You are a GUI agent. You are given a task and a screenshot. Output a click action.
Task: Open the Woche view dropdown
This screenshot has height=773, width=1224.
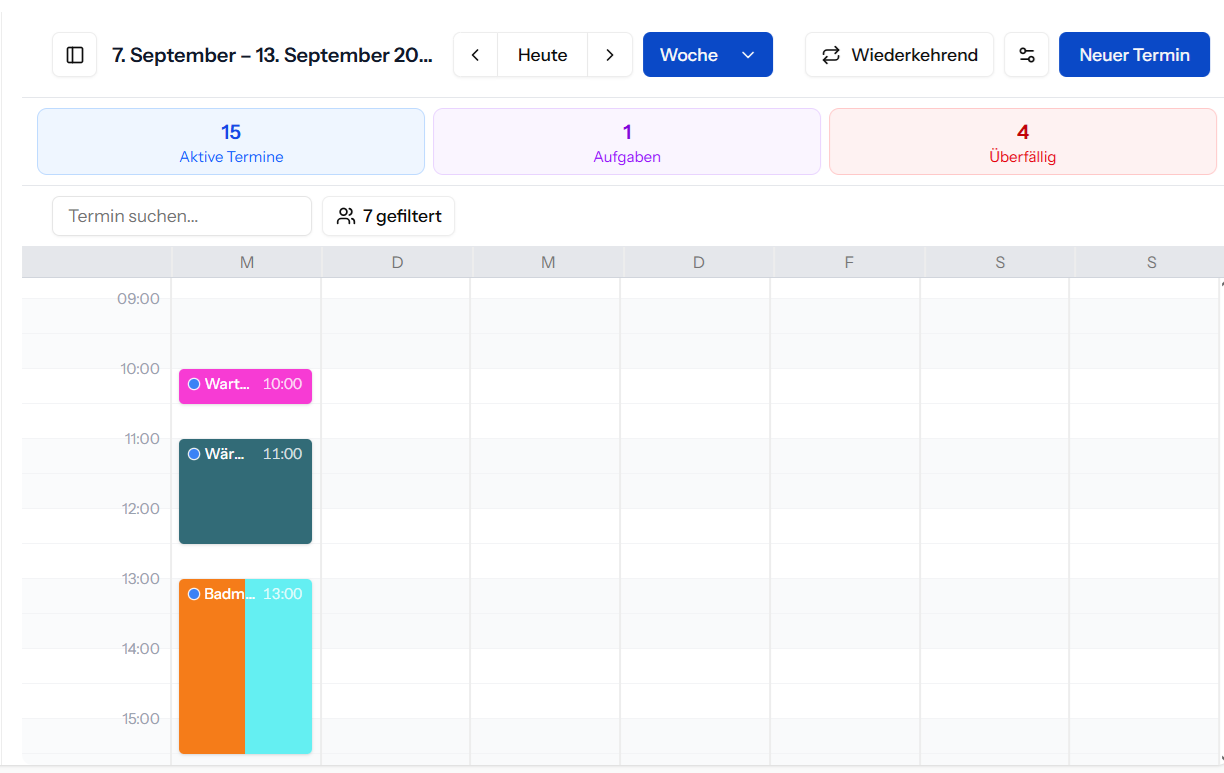pos(708,55)
